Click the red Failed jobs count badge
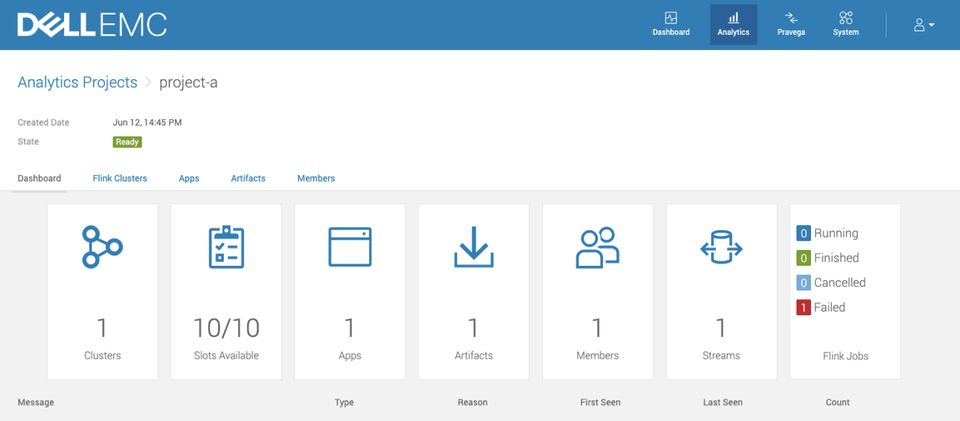Image resolution: width=960 pixels, height=421 pixels. (x=803, y=308)
